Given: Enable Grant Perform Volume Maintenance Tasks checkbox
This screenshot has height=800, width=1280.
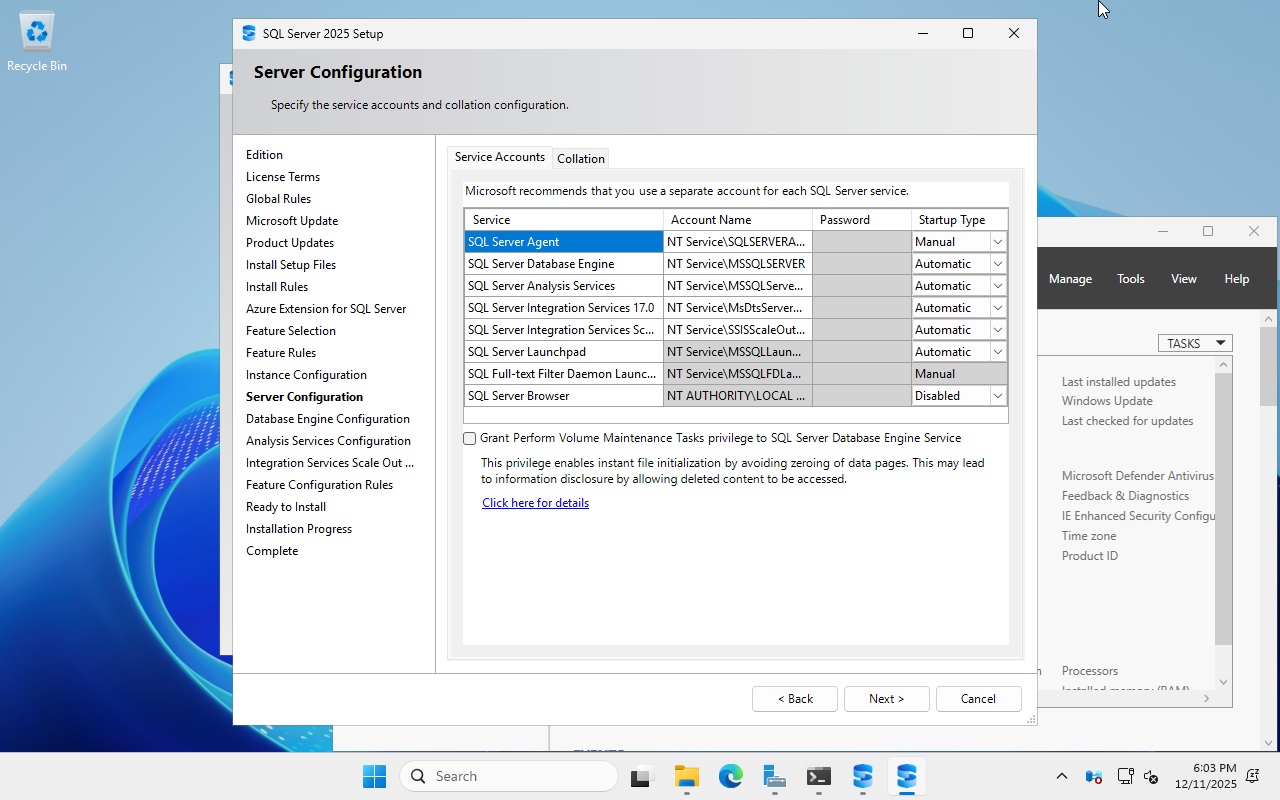Looking at the screenshot, I should (x=470, y=438).
